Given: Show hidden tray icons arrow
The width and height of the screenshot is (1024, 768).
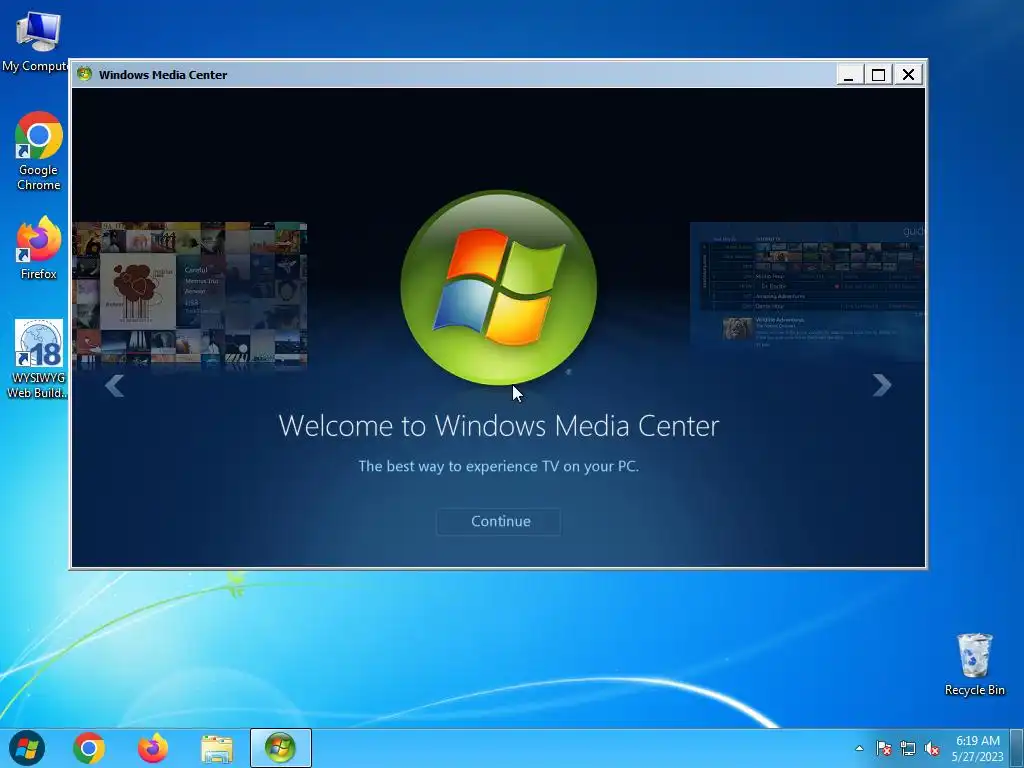Looking at the screenshot, I should (x=859, y=748).
